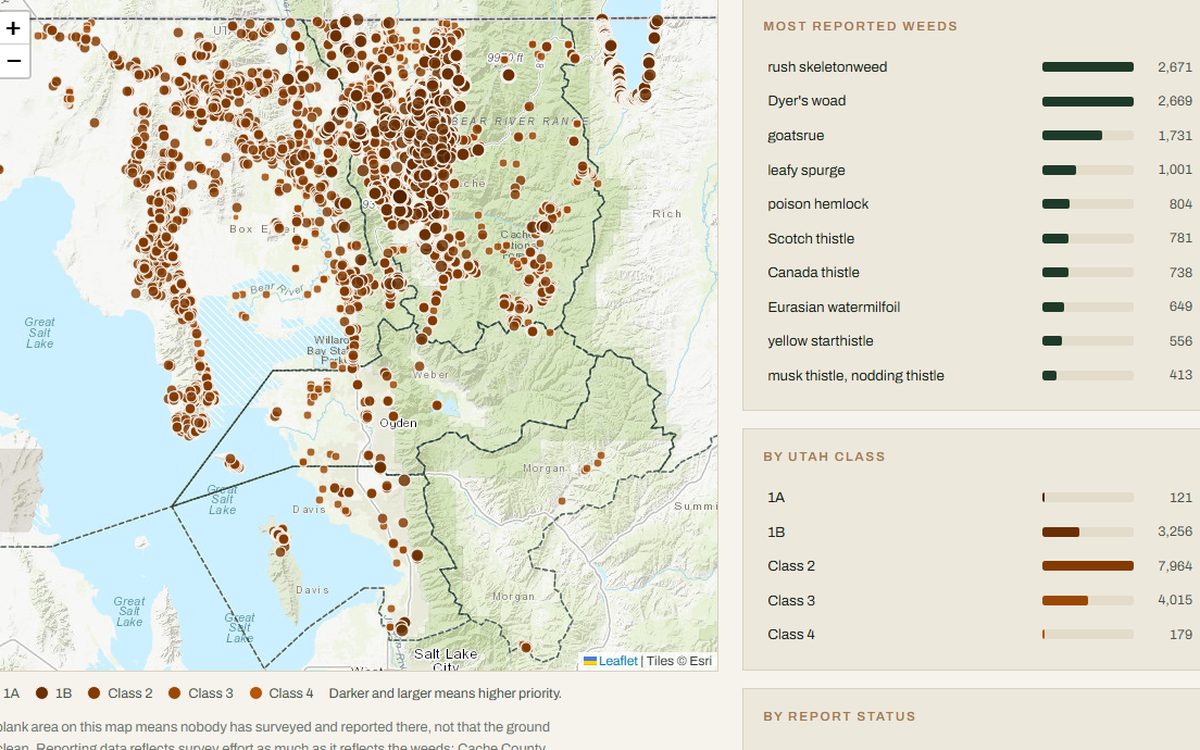Click the Class 3 row label
The height and width of the screenshot is (750, 1200).
[791, 600]
